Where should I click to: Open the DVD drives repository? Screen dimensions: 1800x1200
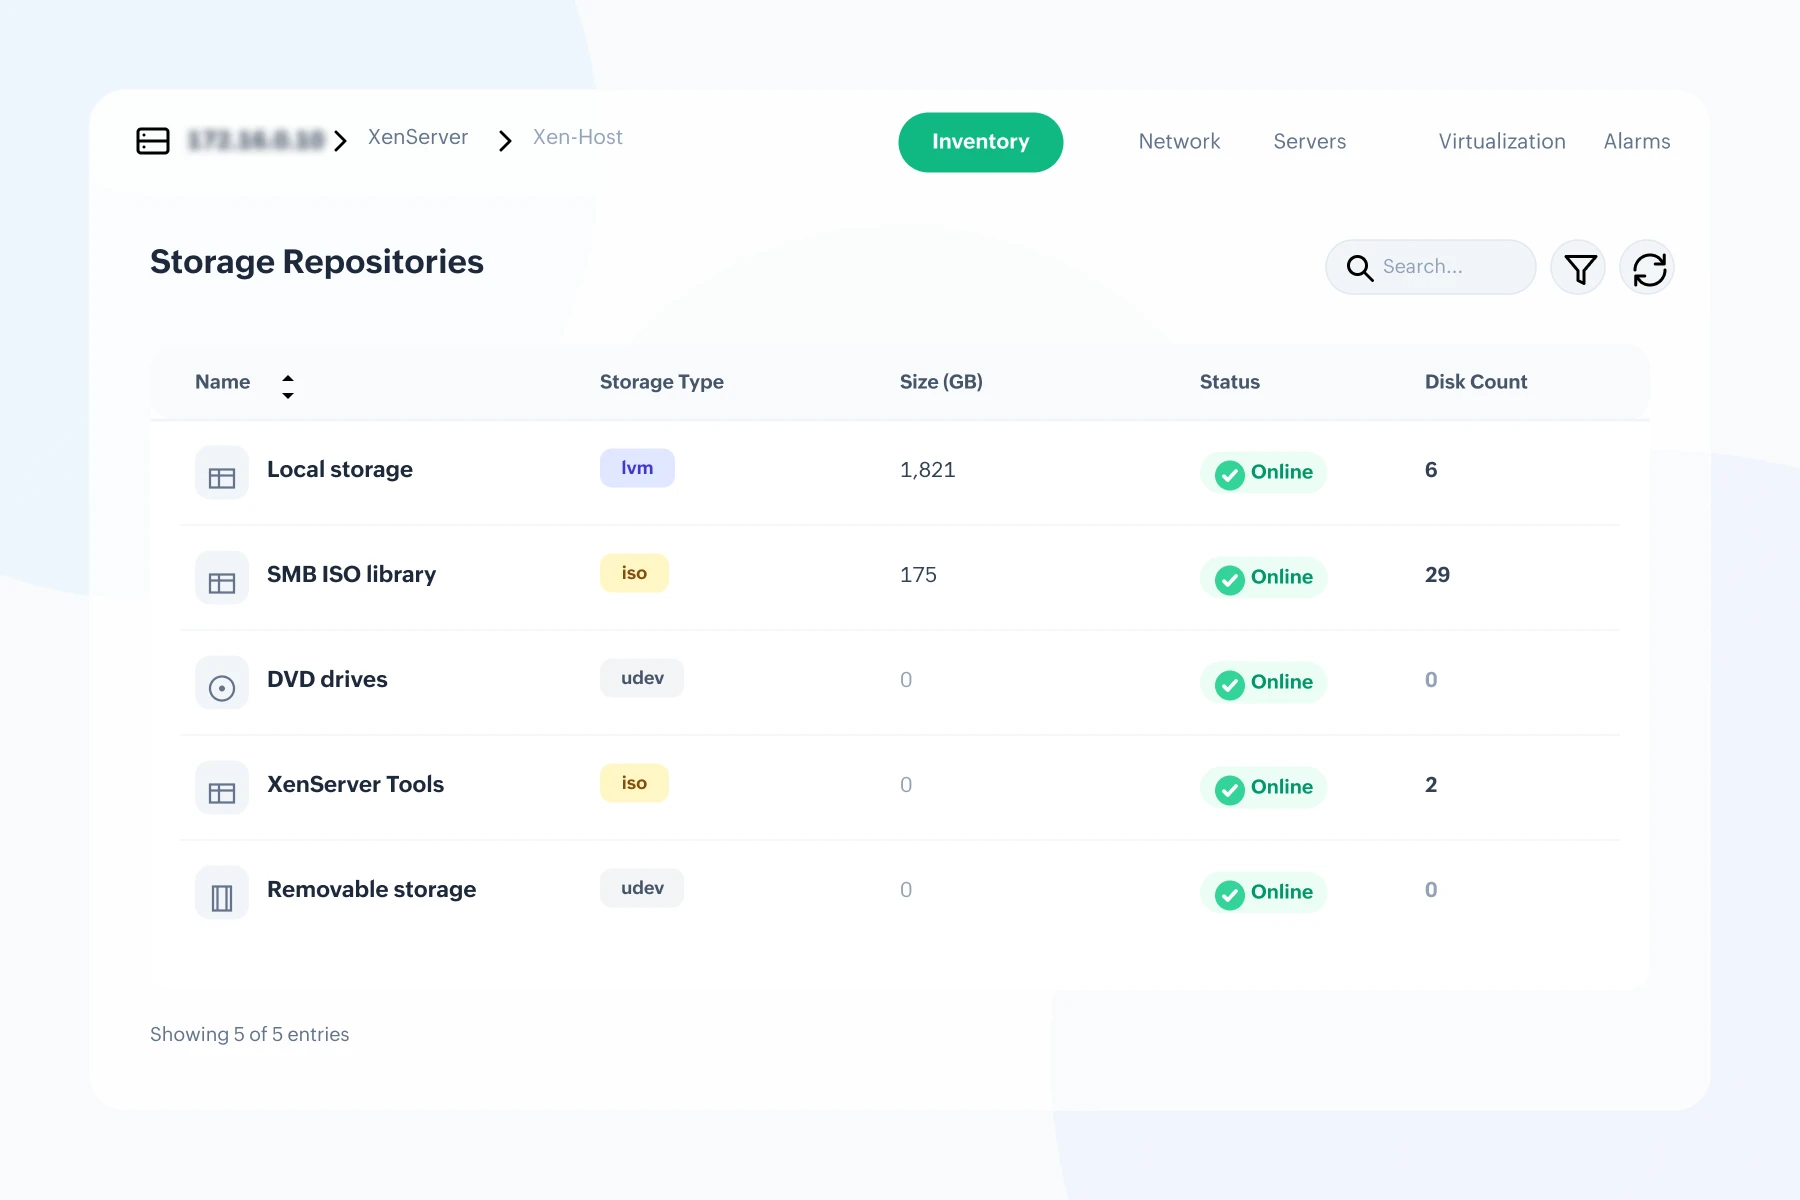coord(327,680)
